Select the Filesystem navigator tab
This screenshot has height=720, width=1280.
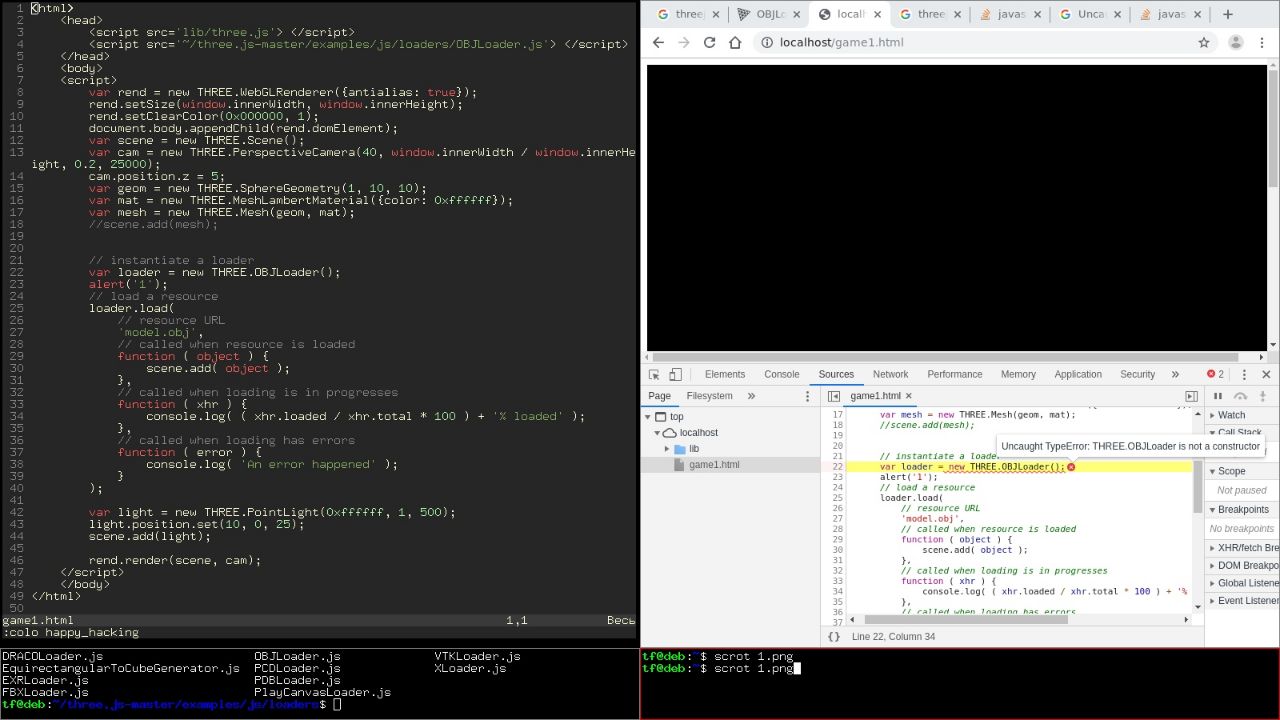[709, 396]
